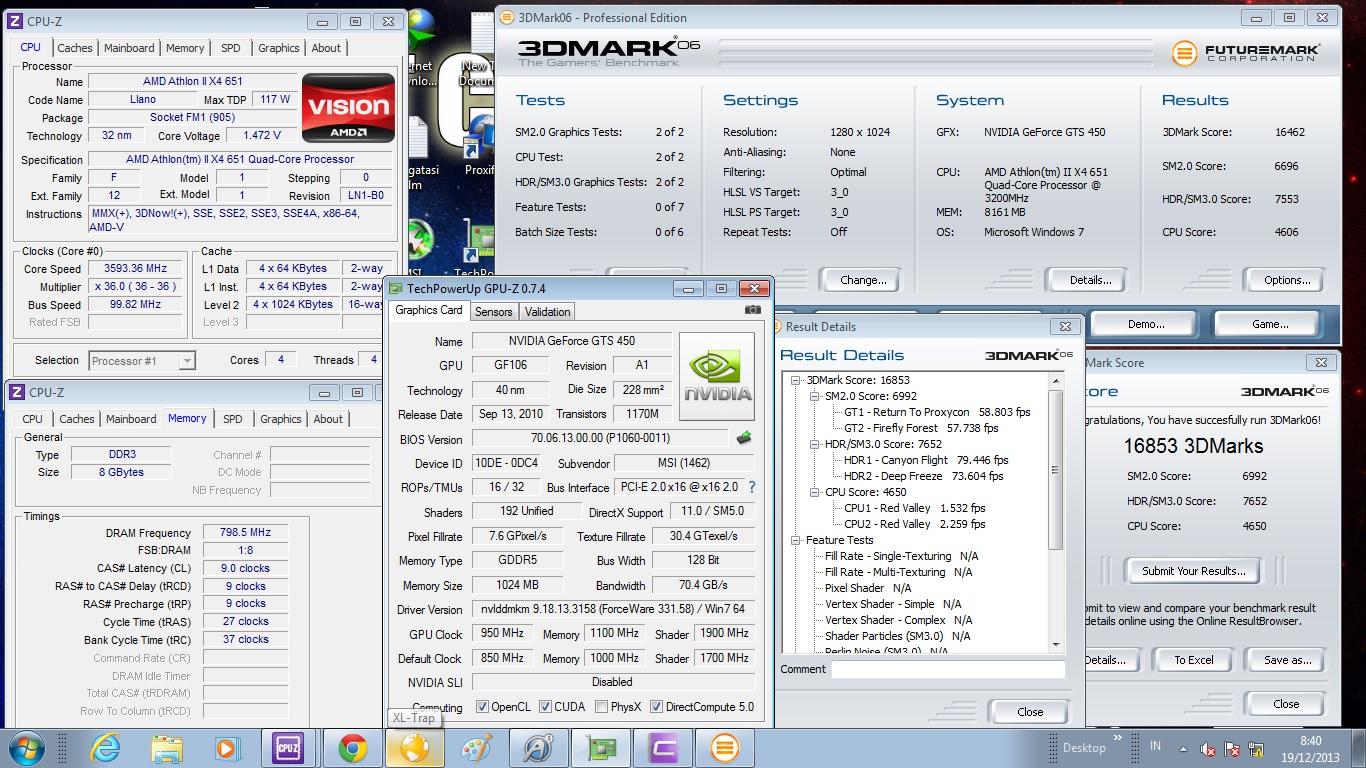Screen dimensions: 1366x768
Task: Switch to Caches tab in upper CPU-Z
Action: coord(75,48)
